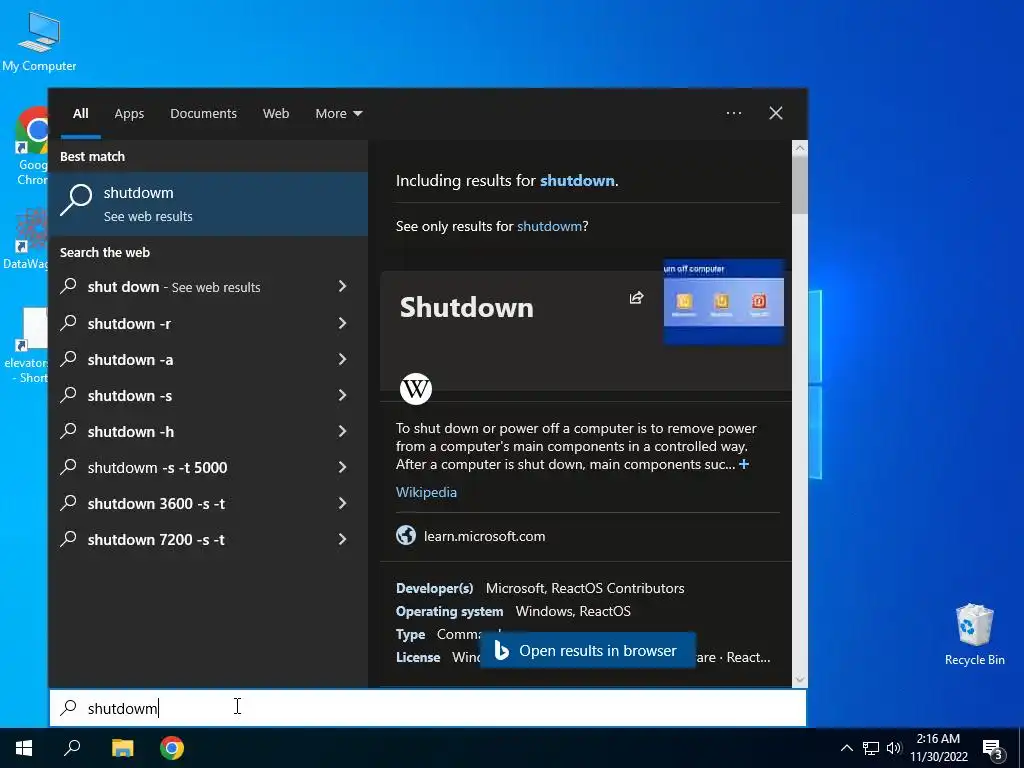Show hidden system tray icons

[846, 748]
